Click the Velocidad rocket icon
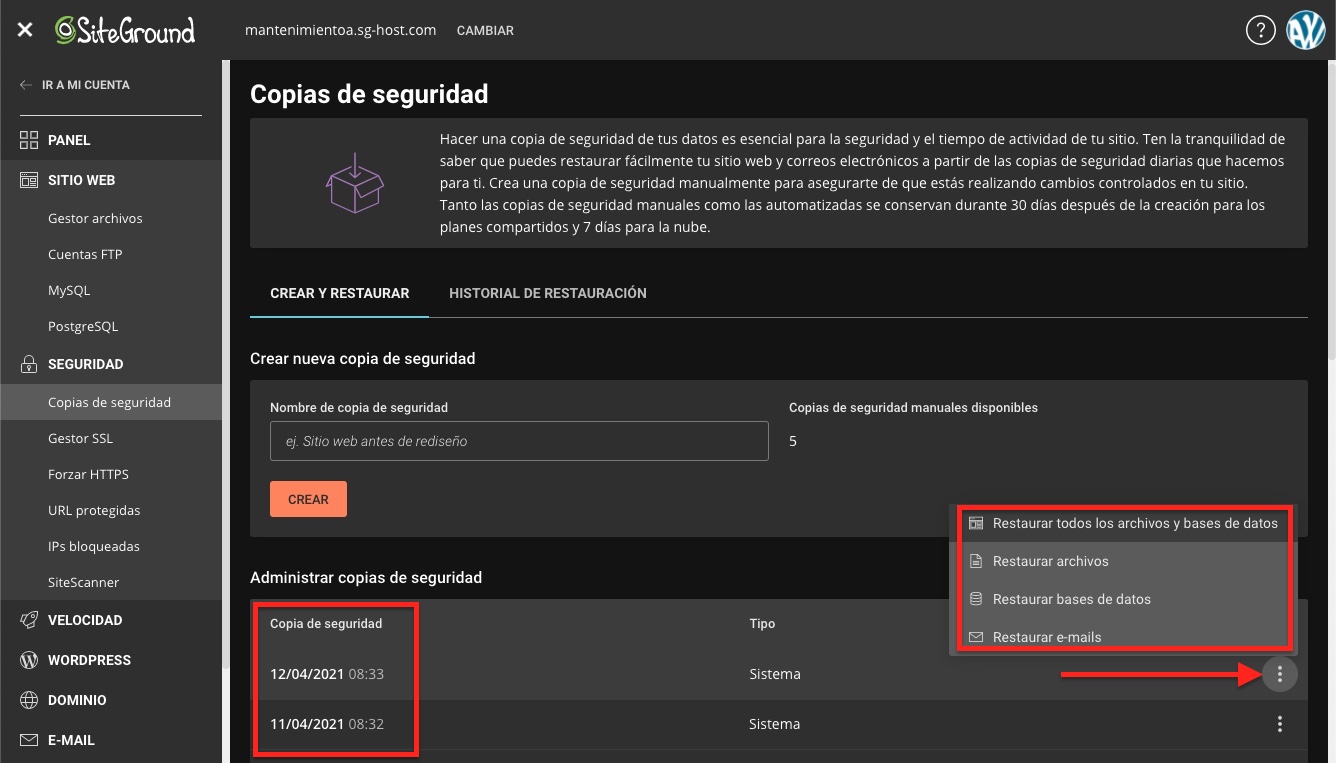The height and width of the screenshot is (763, 1336). [29, 620]
